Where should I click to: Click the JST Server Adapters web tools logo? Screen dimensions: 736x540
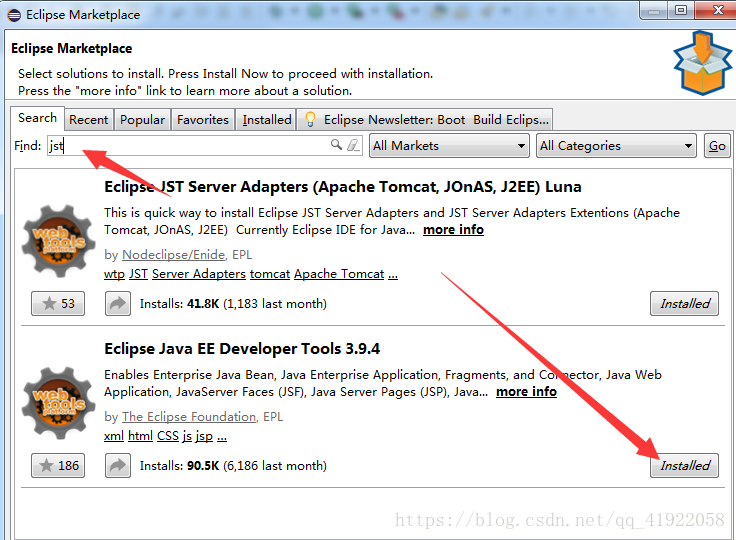coord(59,242)
